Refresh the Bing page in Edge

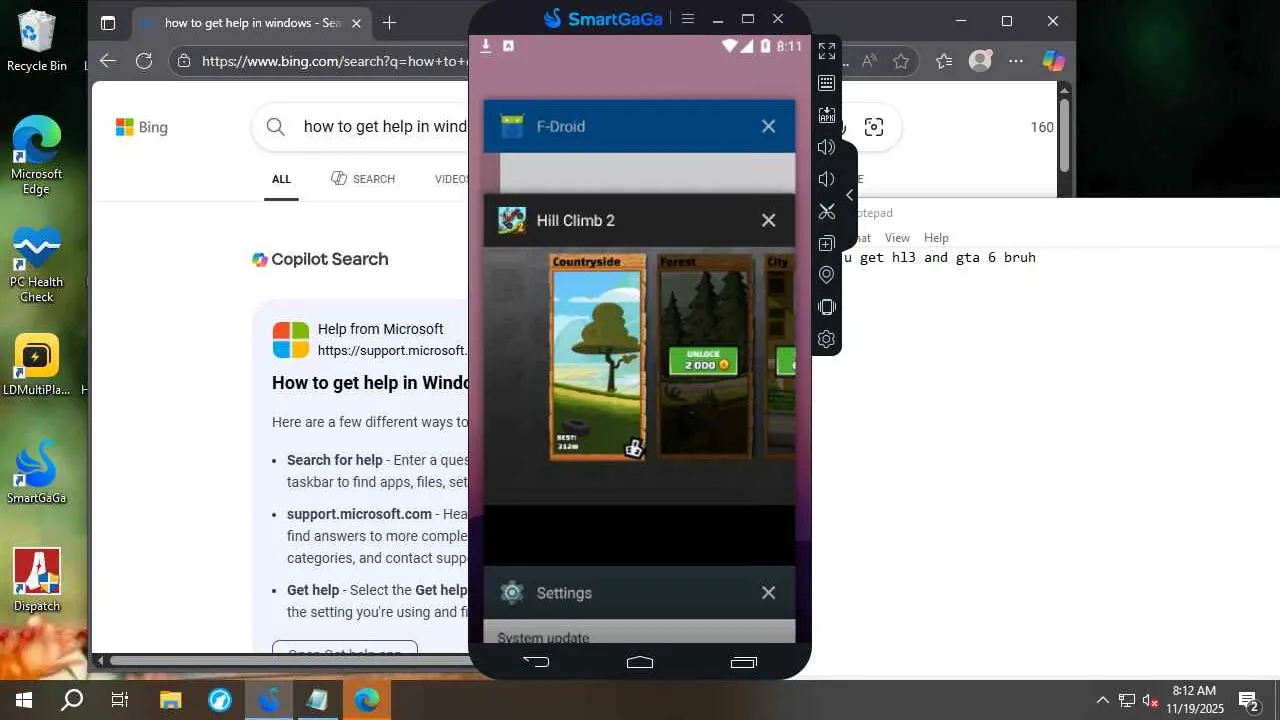pyautogui.click(x=144, y=61)
